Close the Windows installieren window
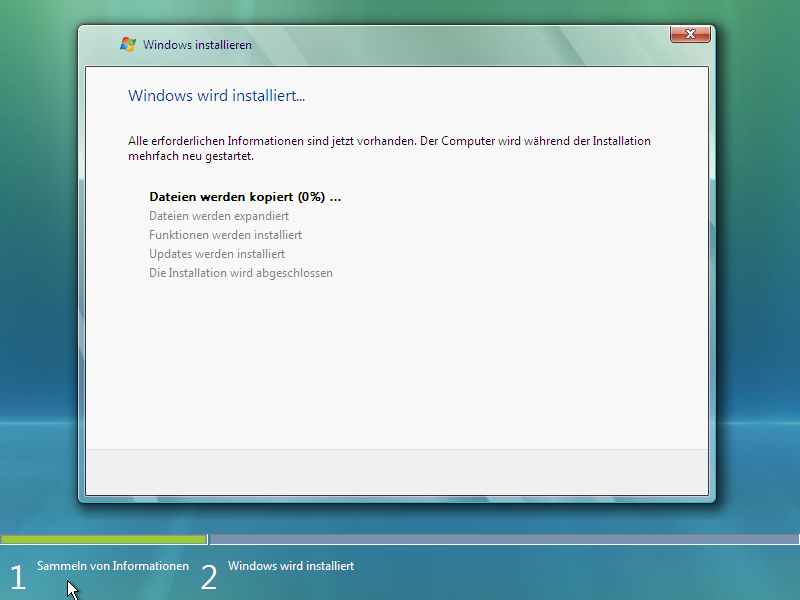This screenshot has width=800, height=600. tap(689, 33)
